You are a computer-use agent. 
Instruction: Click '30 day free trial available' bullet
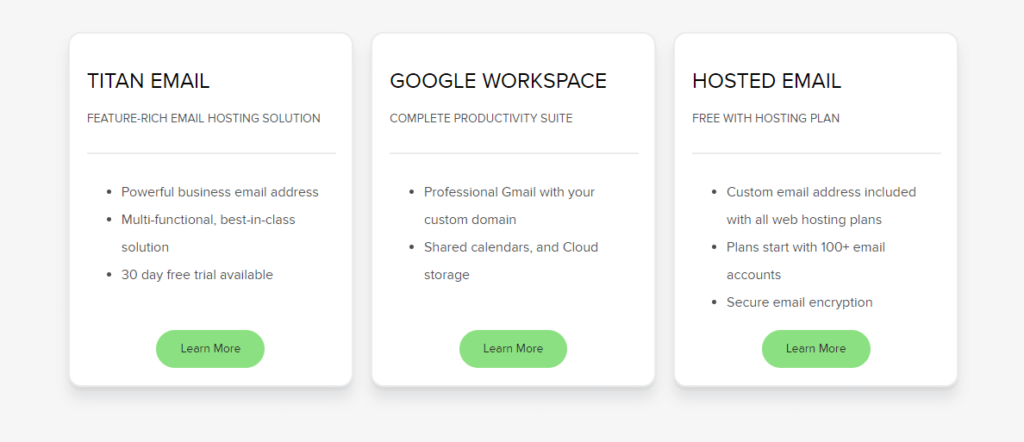click(197, 275)
